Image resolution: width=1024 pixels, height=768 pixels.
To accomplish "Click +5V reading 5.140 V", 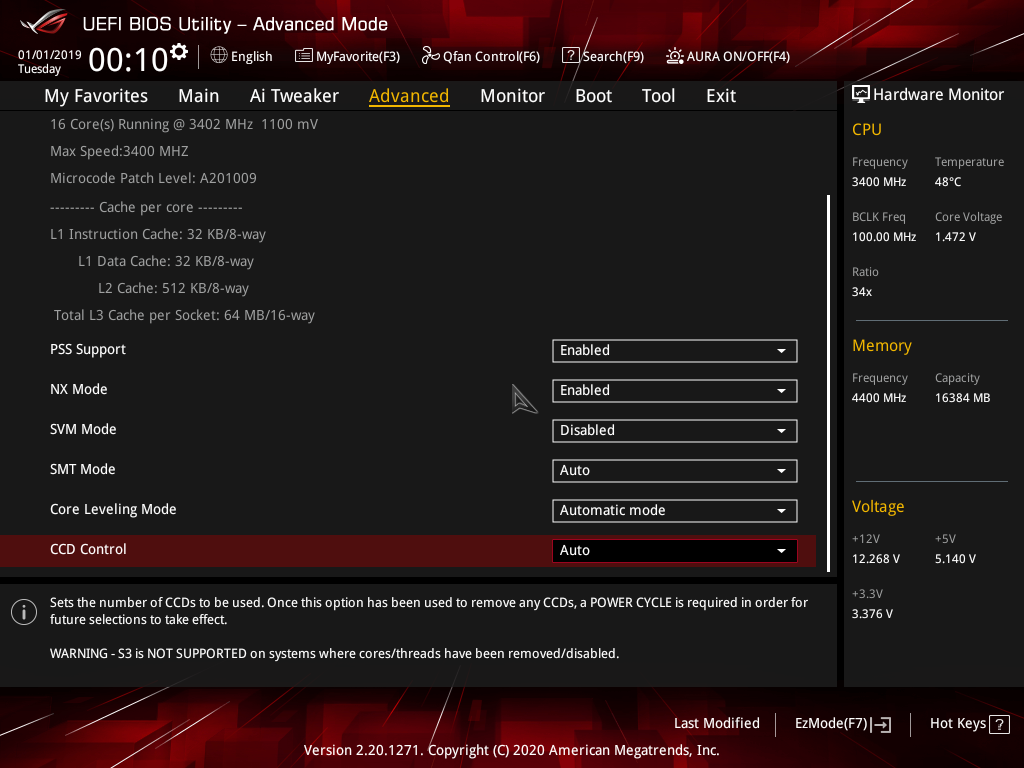I will tap(955, 559).
